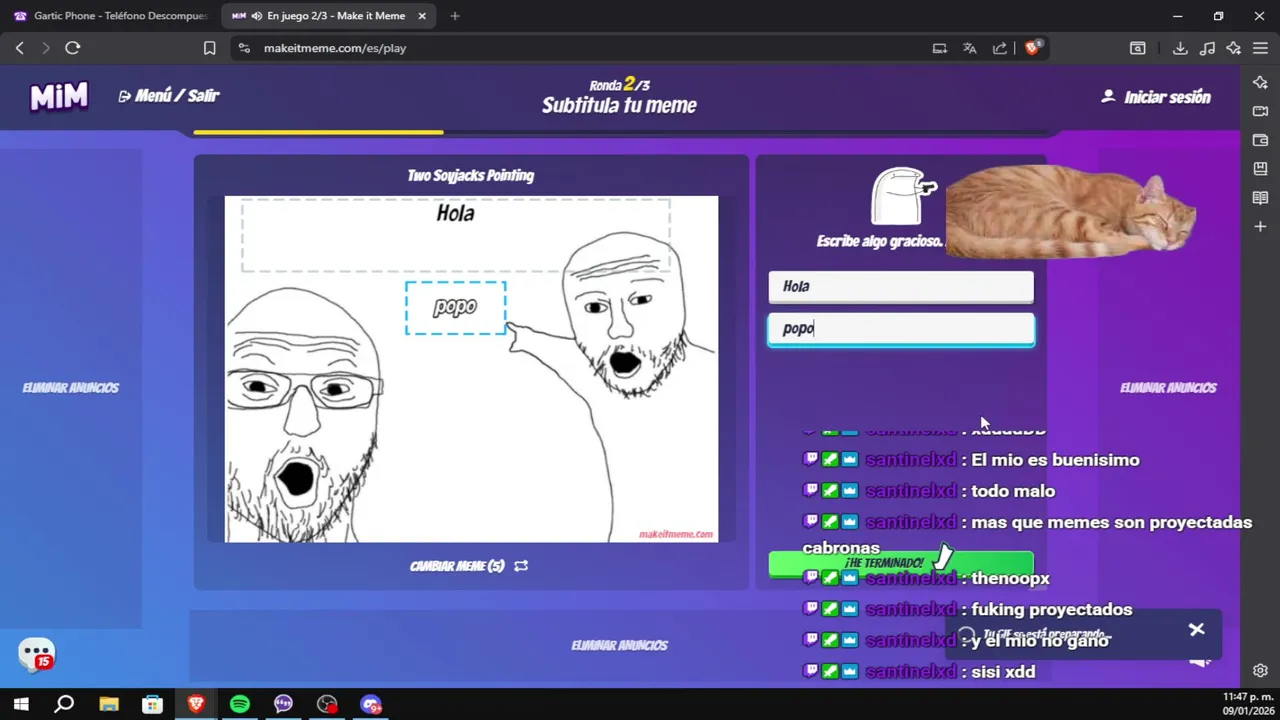This screenshot has height=720, width=1280.
Task: Click Eliminar anuncios on the right side
Action: point(1168,388)
